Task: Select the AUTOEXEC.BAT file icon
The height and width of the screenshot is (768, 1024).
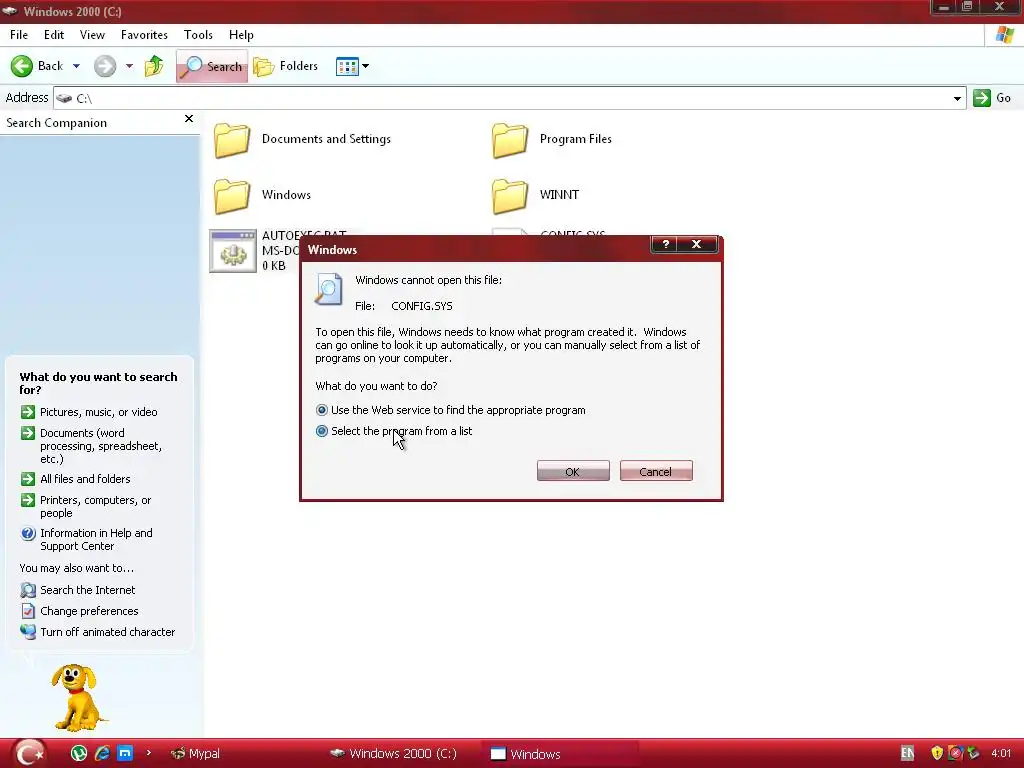Action: pos(232,251)
